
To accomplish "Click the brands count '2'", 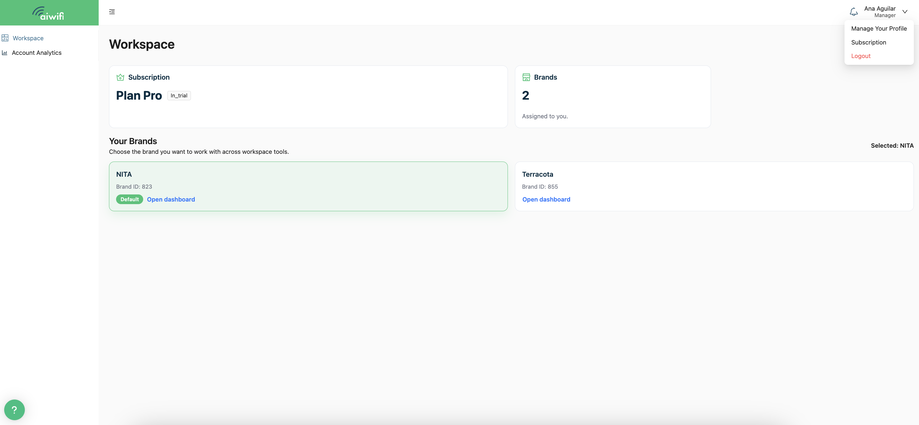I will click(526, 96).
